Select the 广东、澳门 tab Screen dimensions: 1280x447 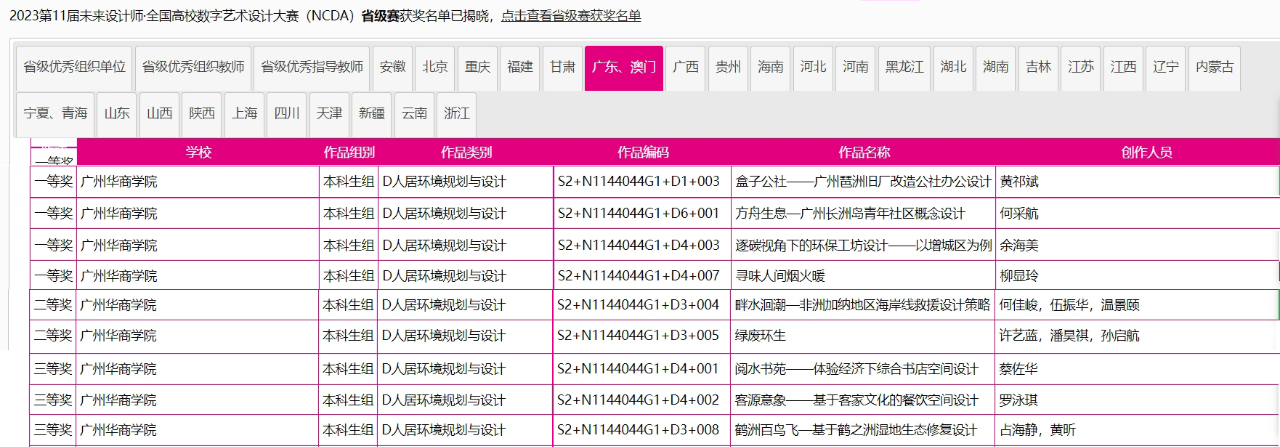point(624,68)
